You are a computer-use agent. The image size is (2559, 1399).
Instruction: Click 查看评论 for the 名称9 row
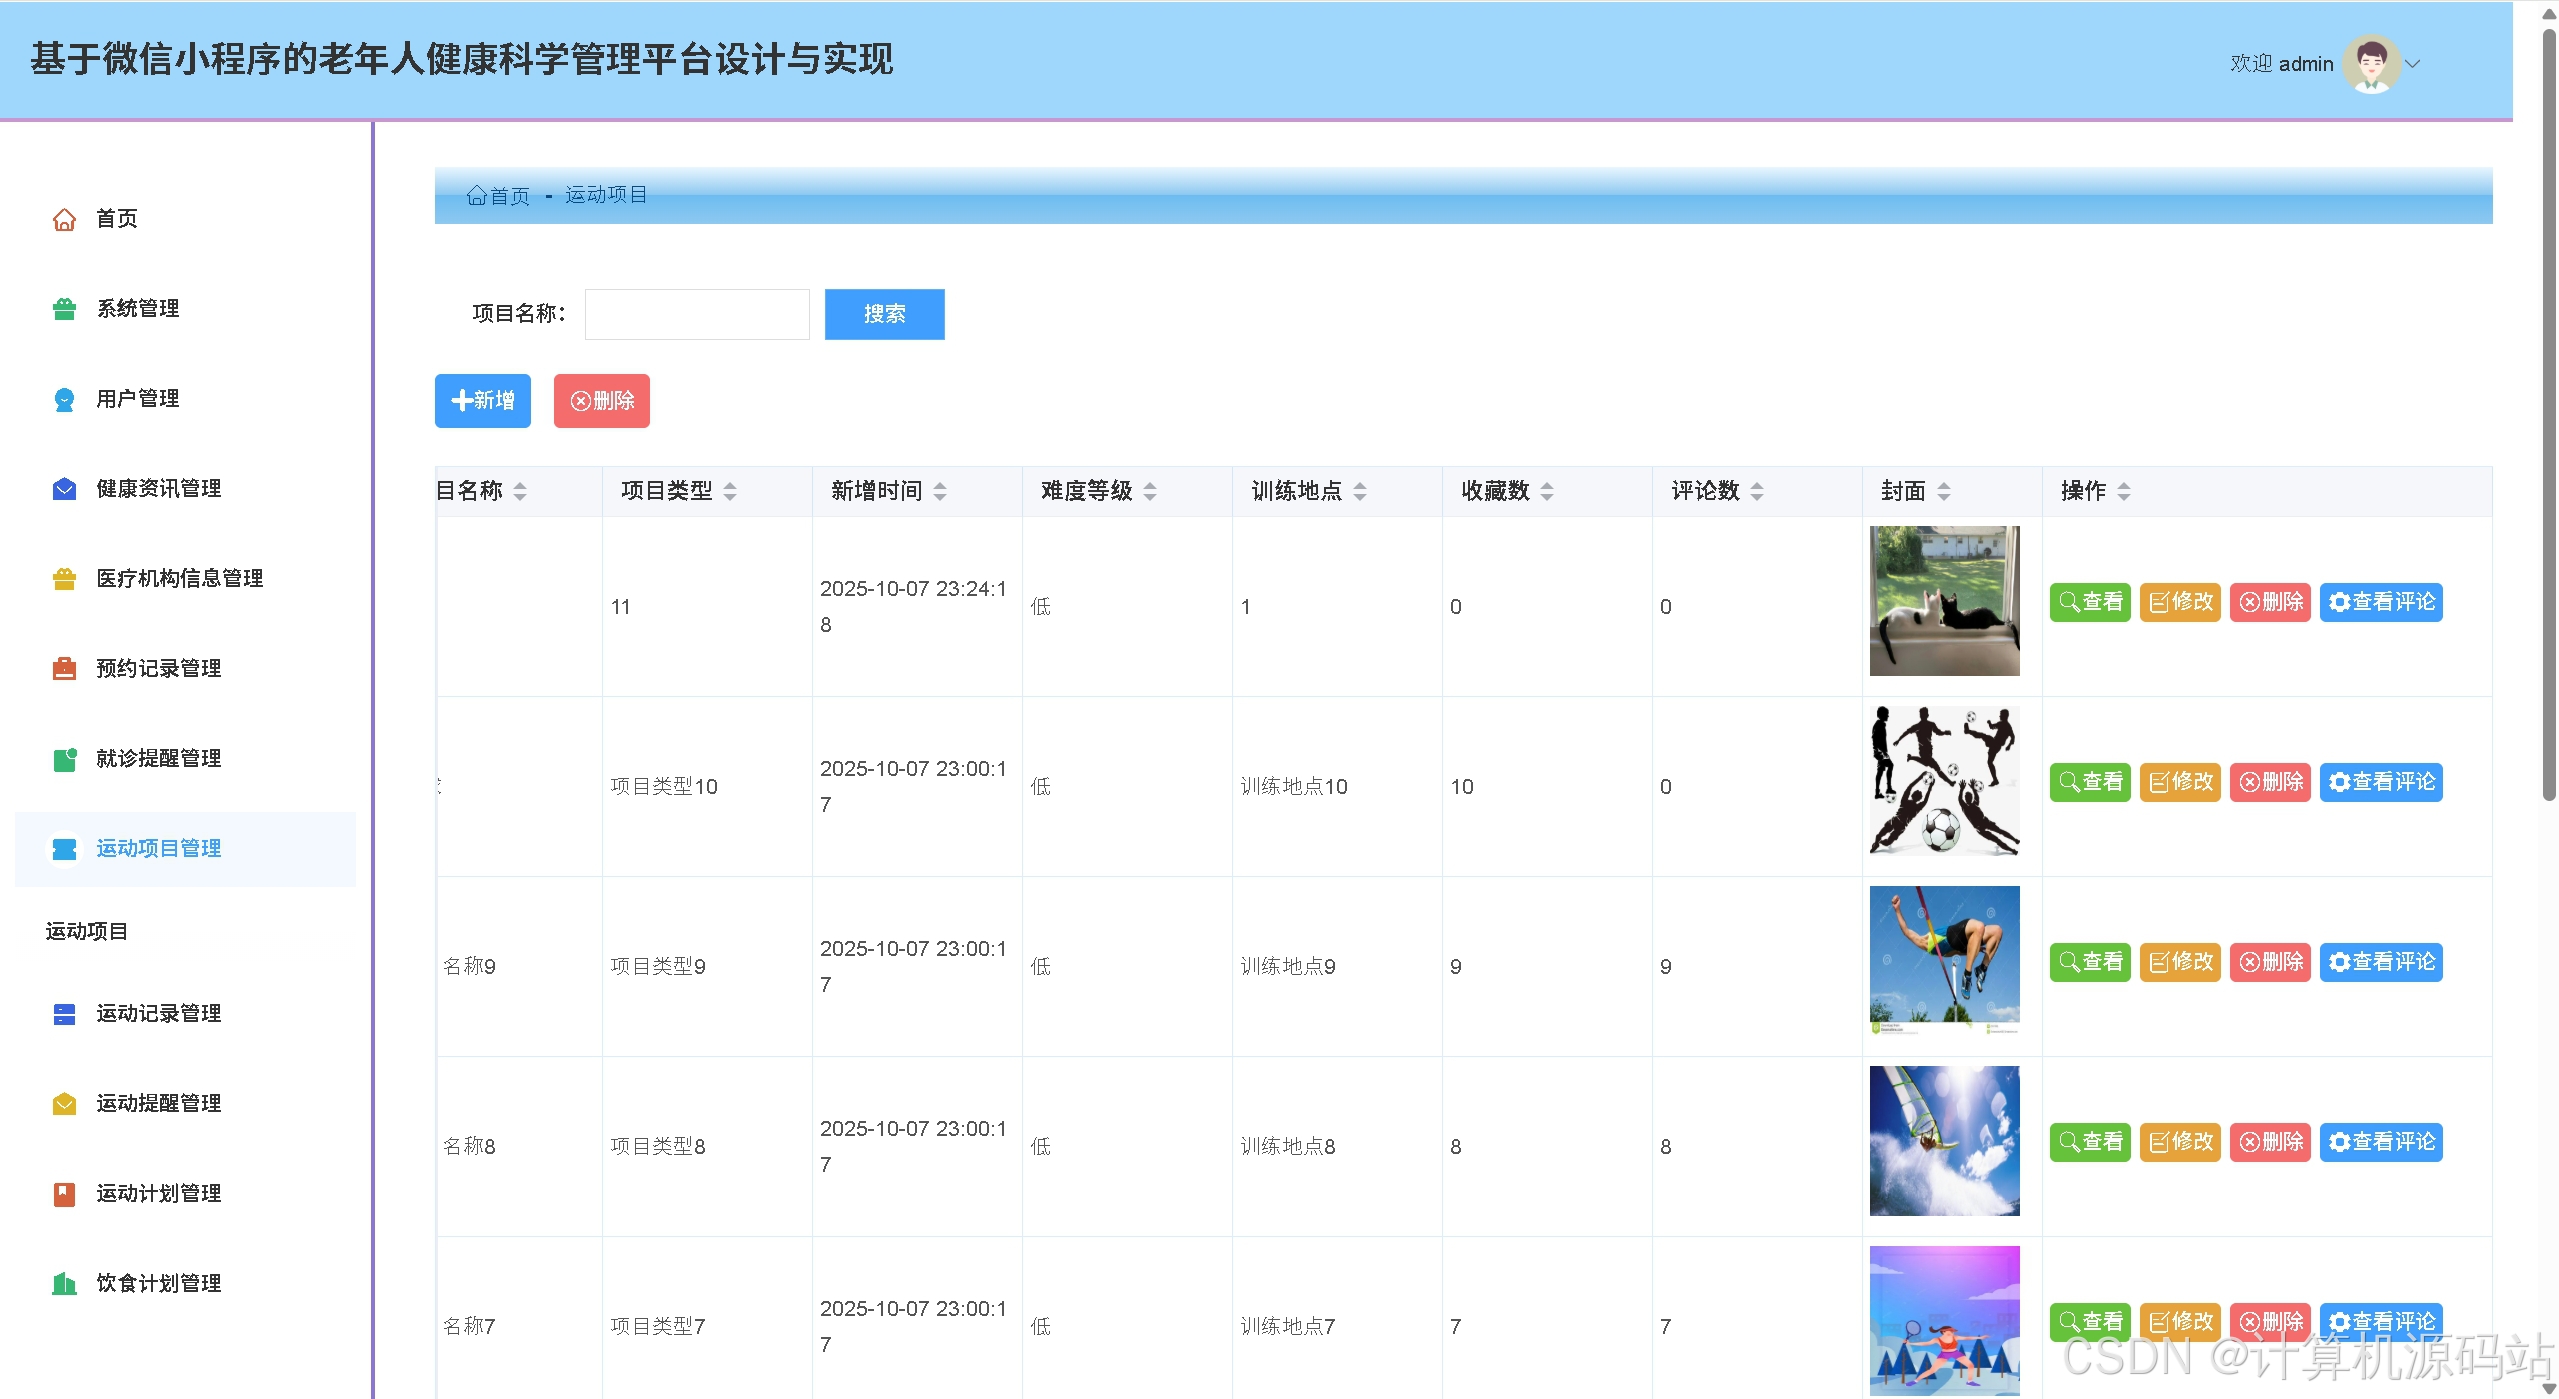click(x=2381, y=962)
